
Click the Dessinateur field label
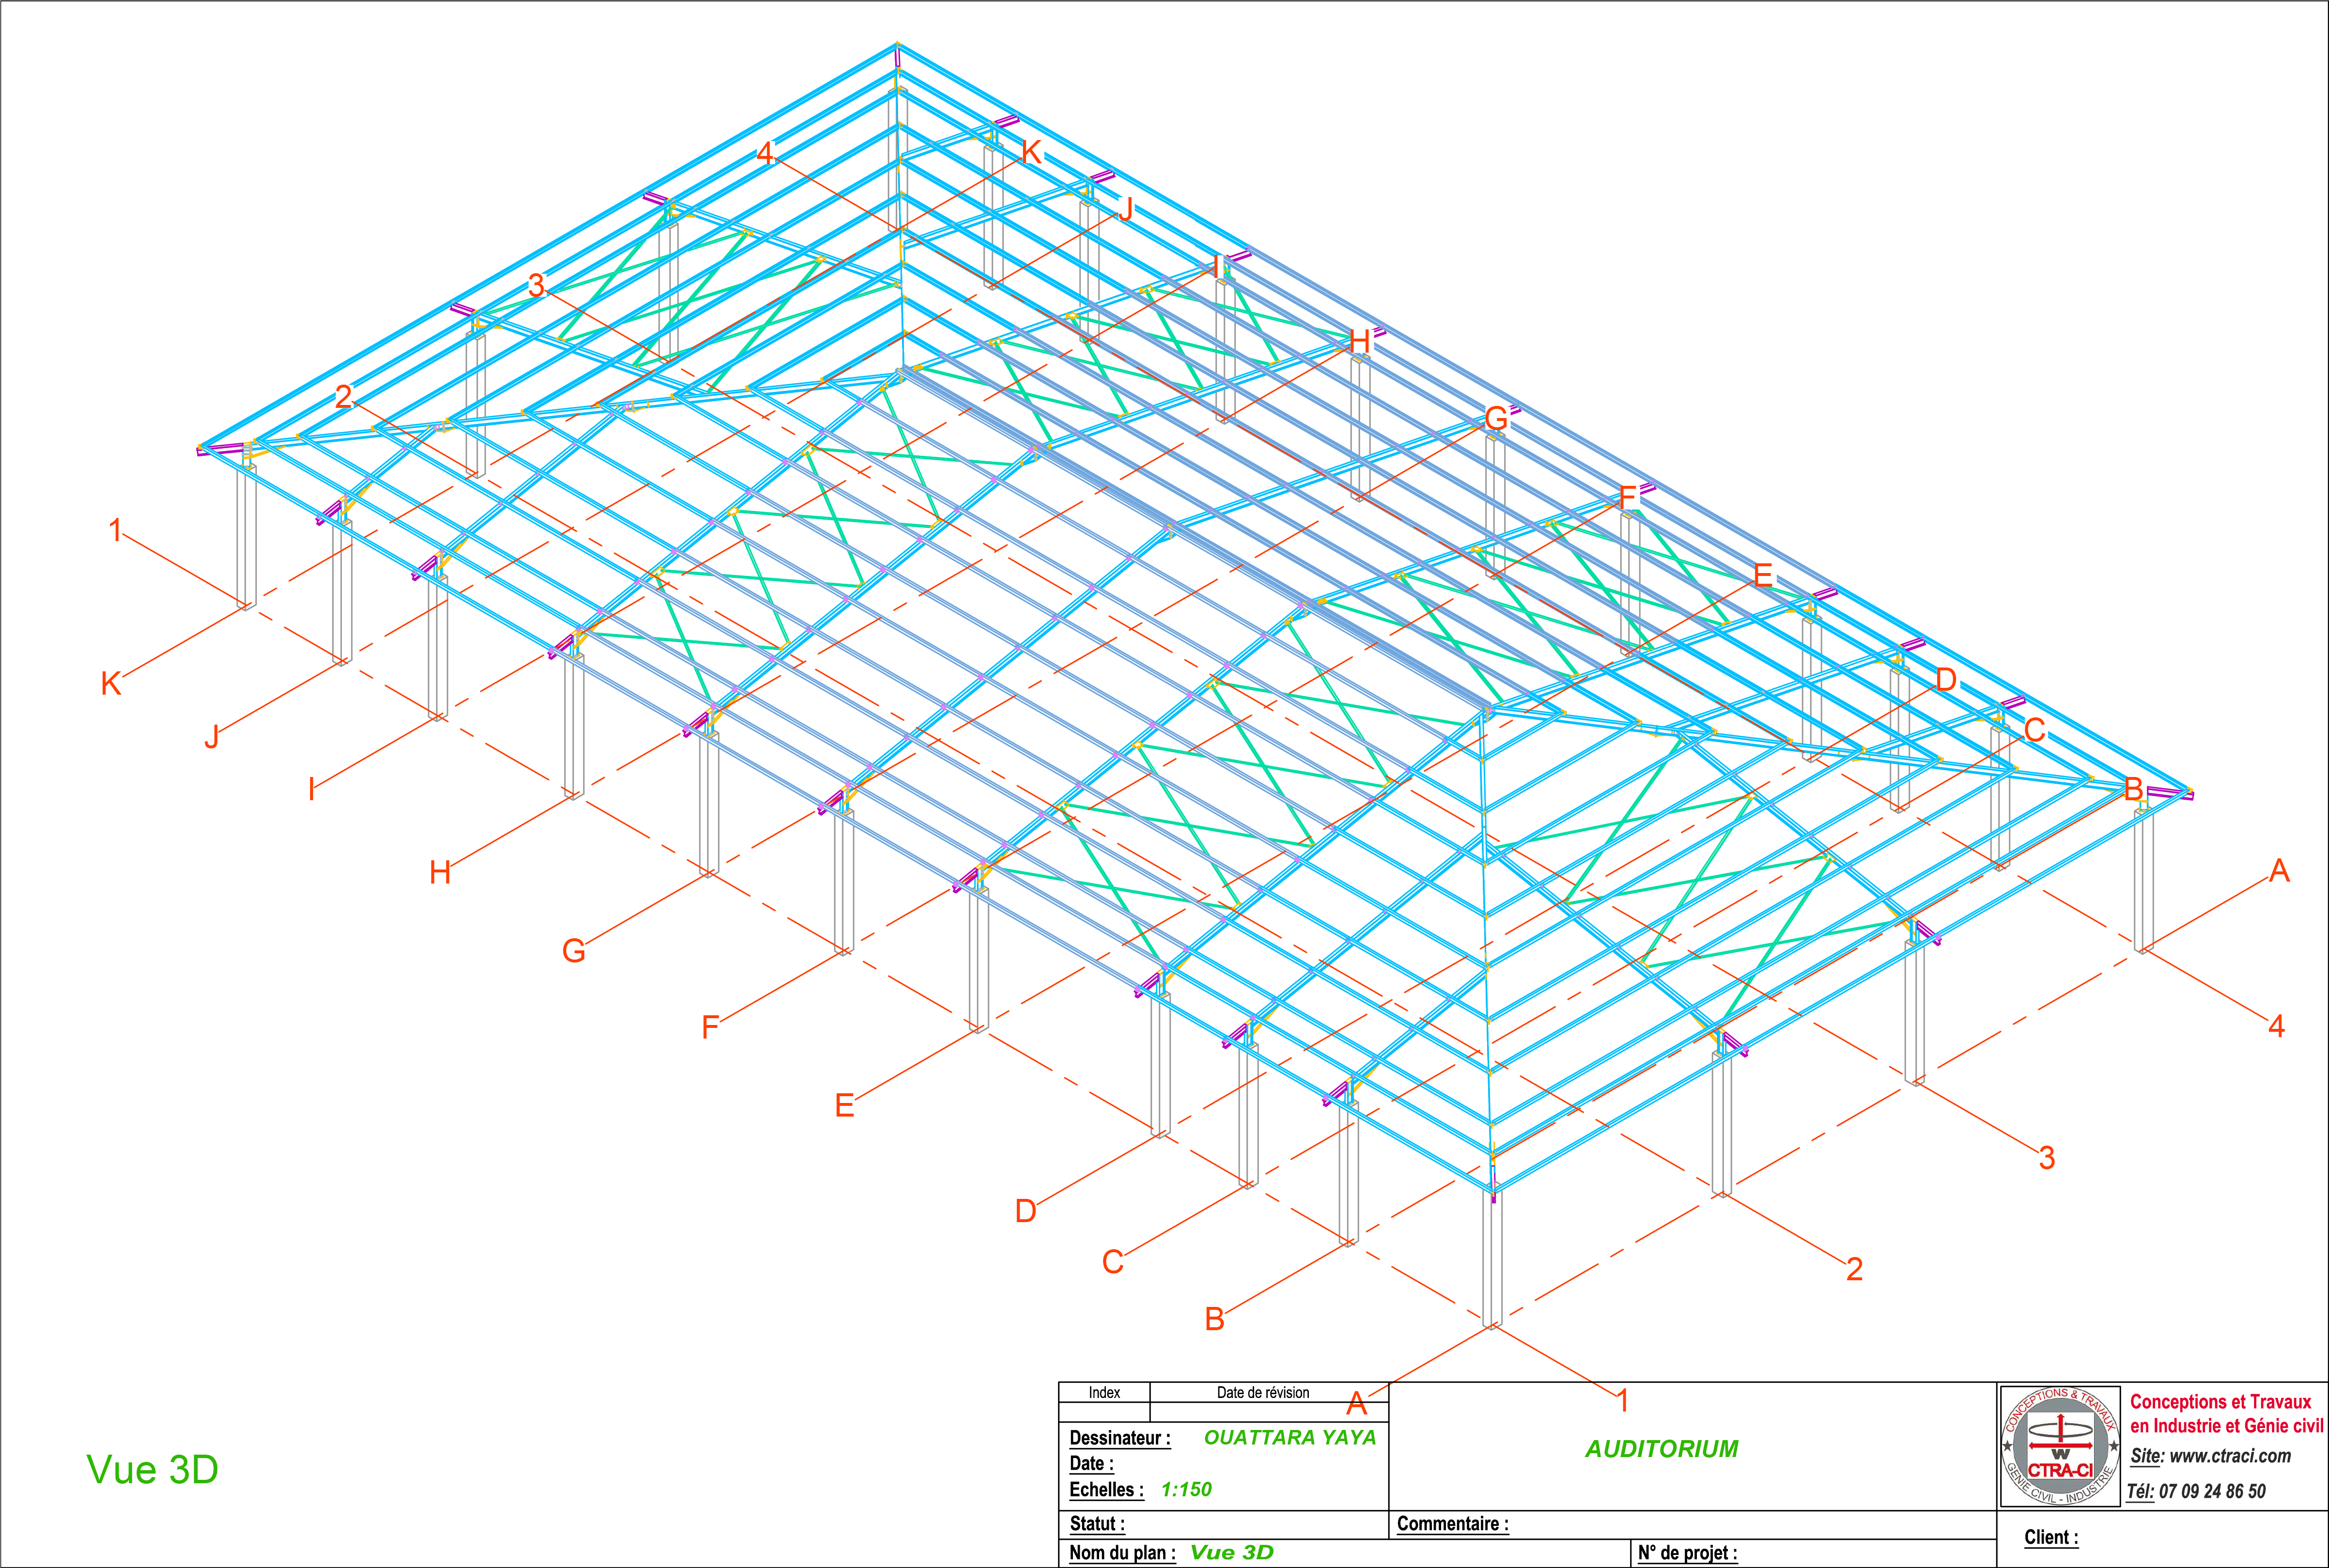(x=1119, y=1438)
